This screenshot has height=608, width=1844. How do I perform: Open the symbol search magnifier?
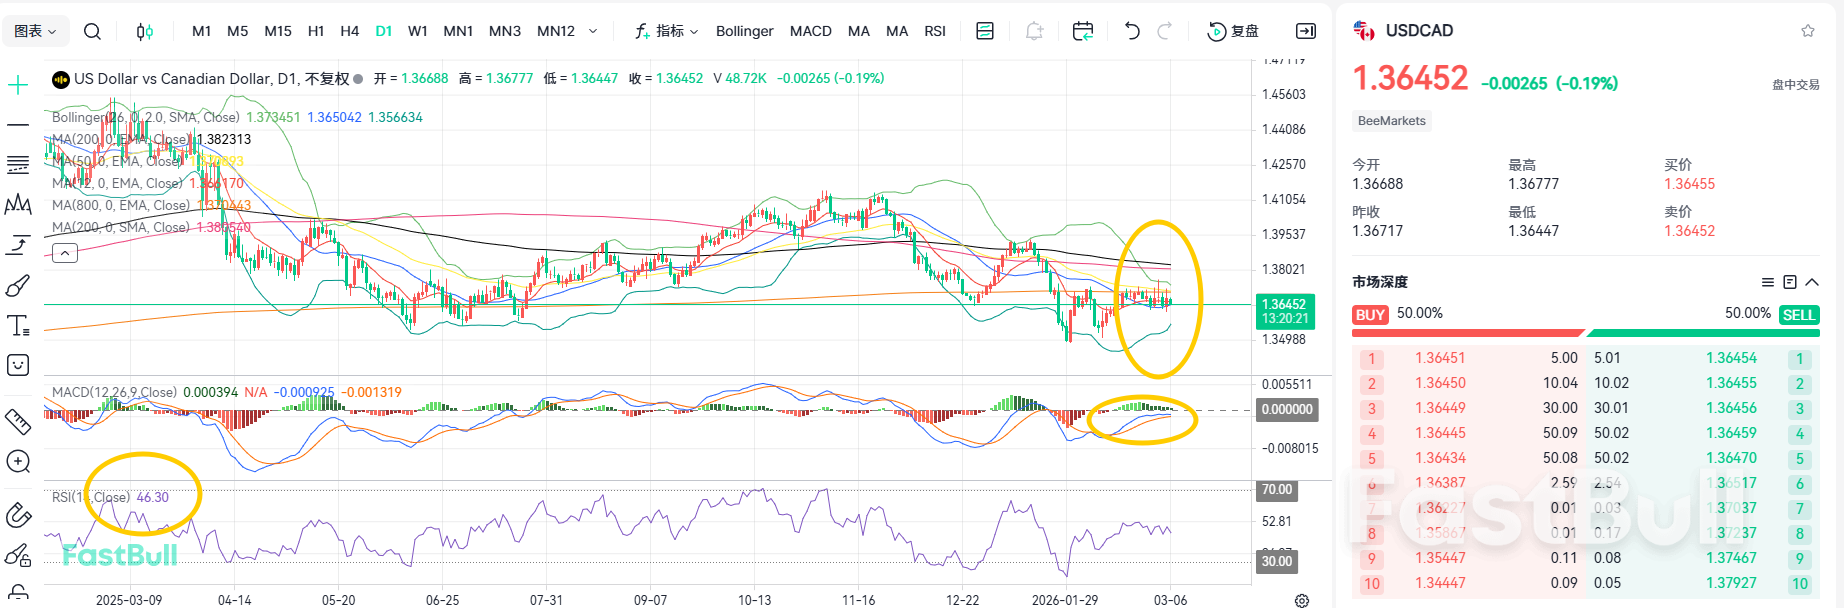[92, 31]
